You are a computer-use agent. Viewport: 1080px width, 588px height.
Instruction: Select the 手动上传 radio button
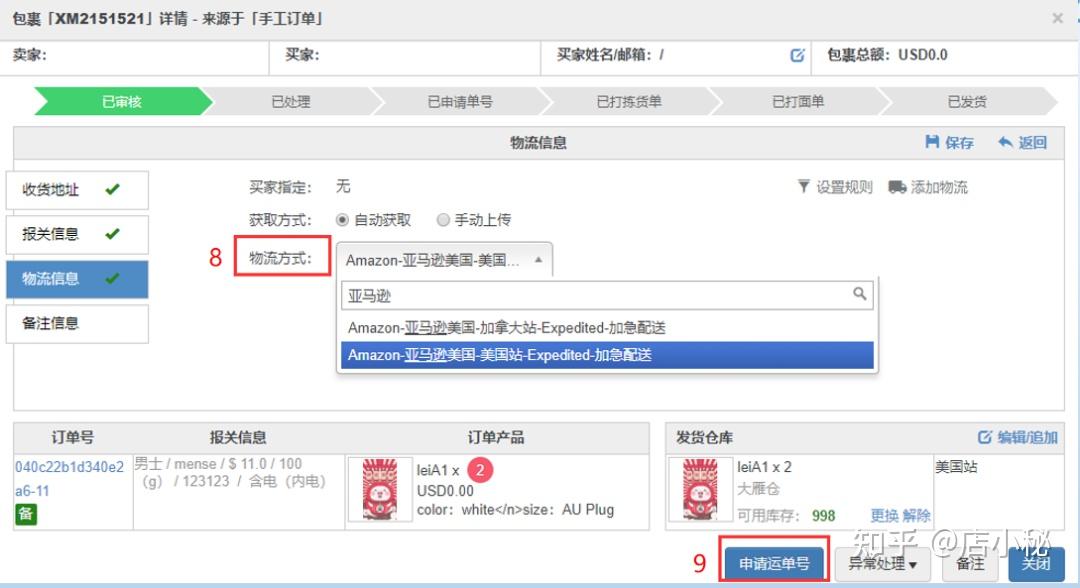pos(442,219)
